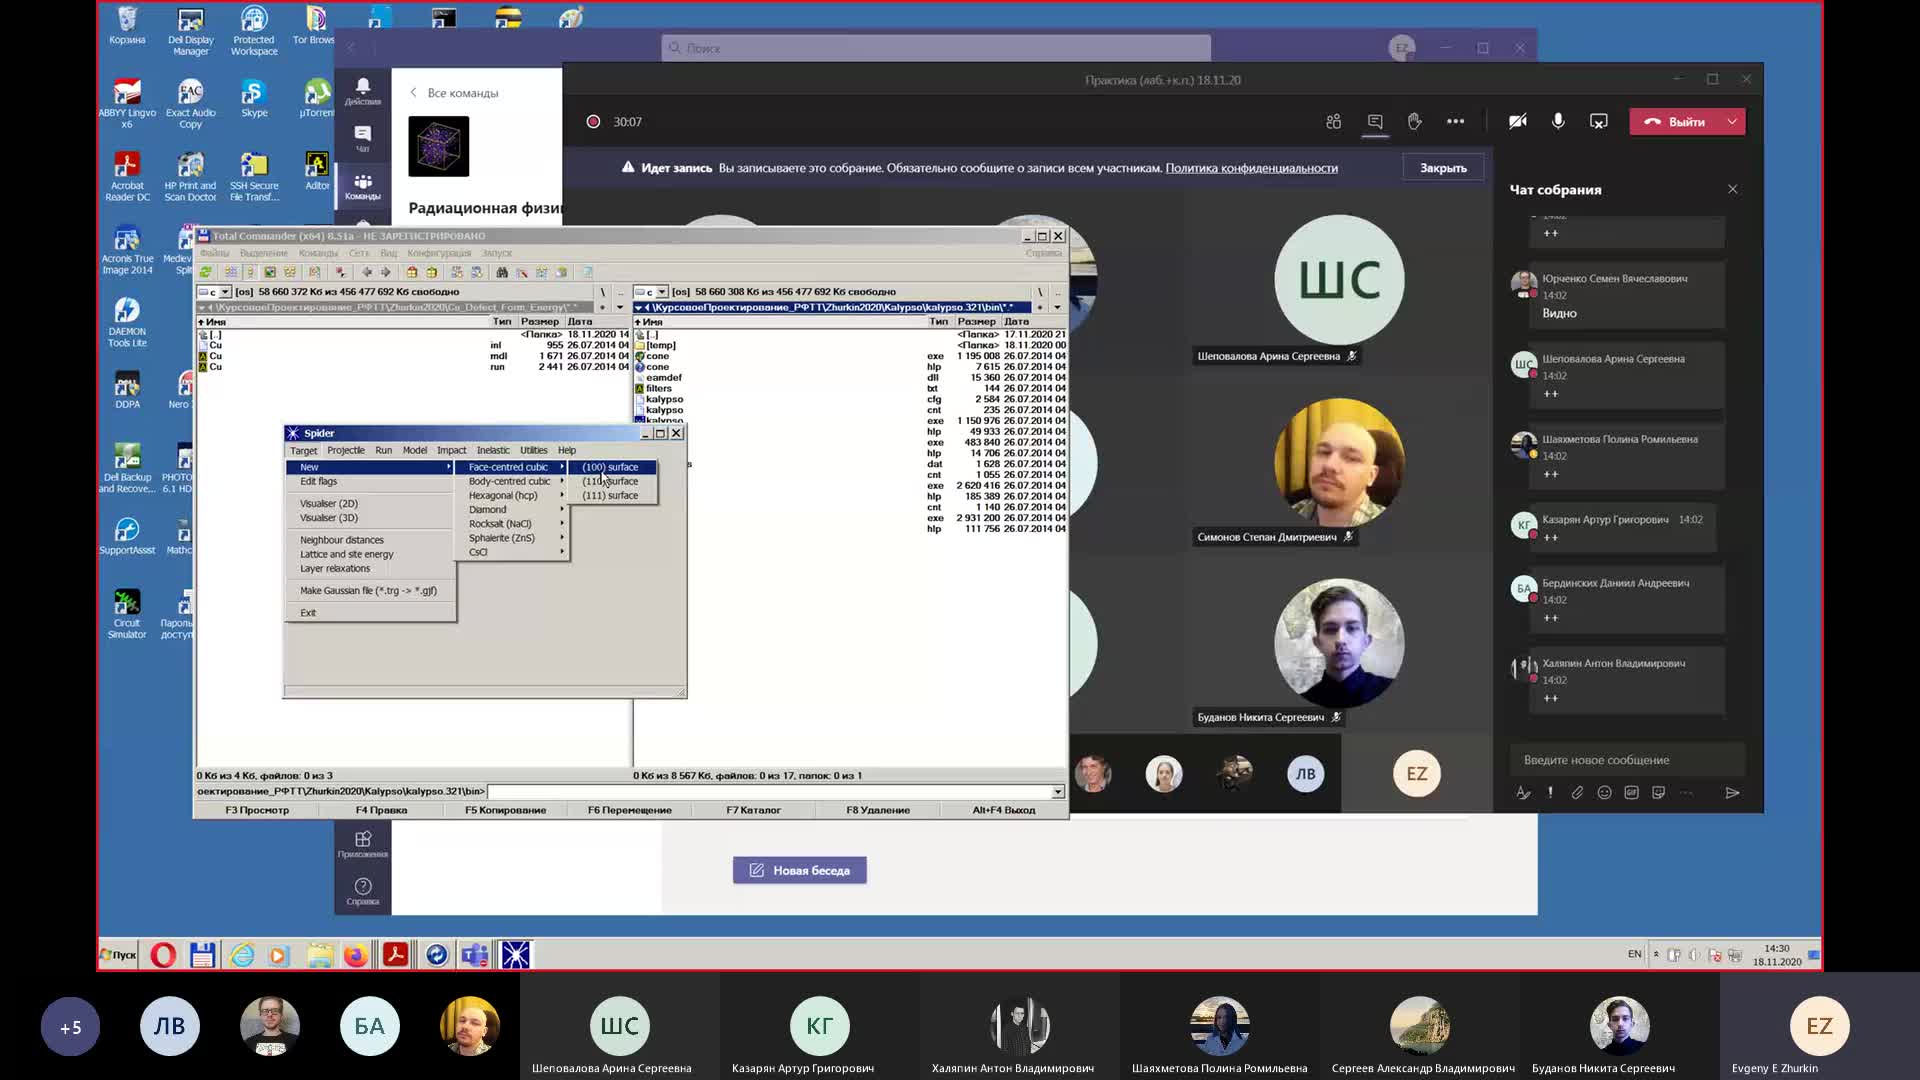Click the Новая беседа button
This screenshot has height=1080, width=1920.
point(799,870)
